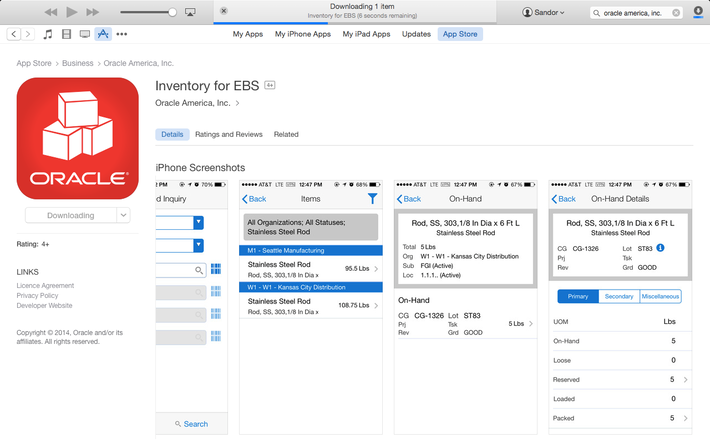
Task: Open the 5 Lbs on-hand row chevron
Action: (x=531, y=323)
